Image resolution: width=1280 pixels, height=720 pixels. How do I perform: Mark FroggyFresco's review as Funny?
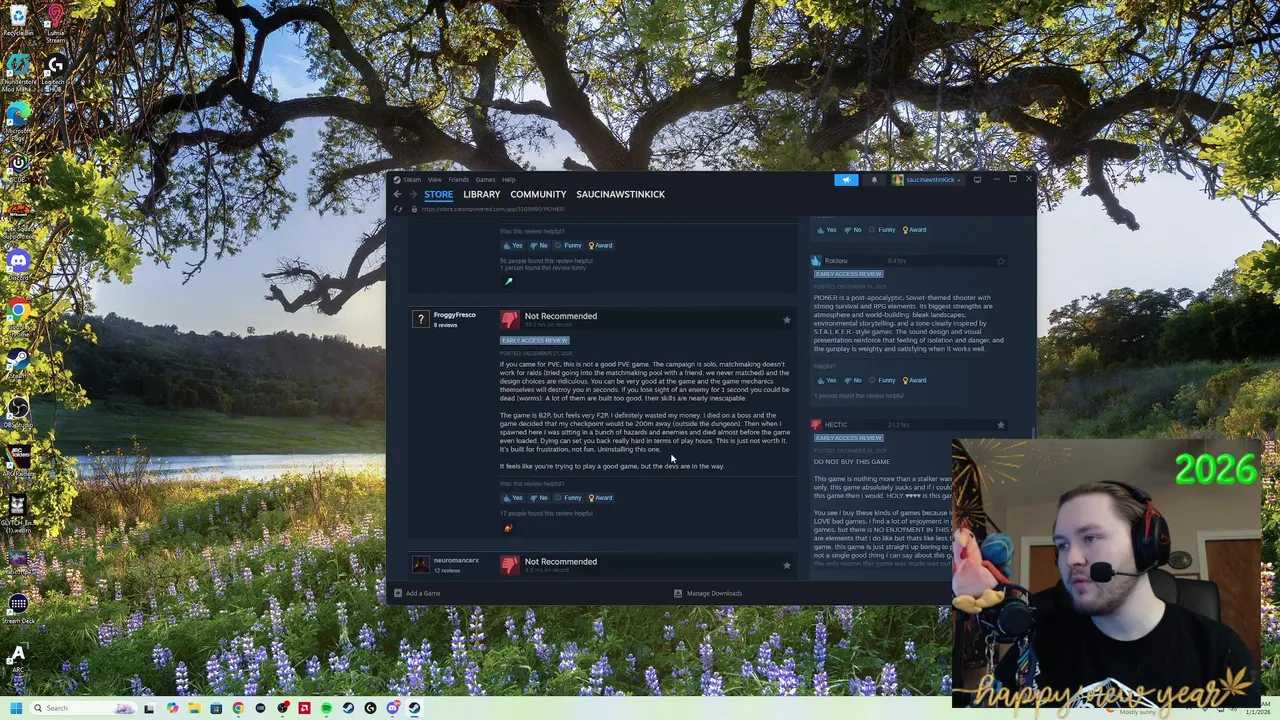(568, 498)
